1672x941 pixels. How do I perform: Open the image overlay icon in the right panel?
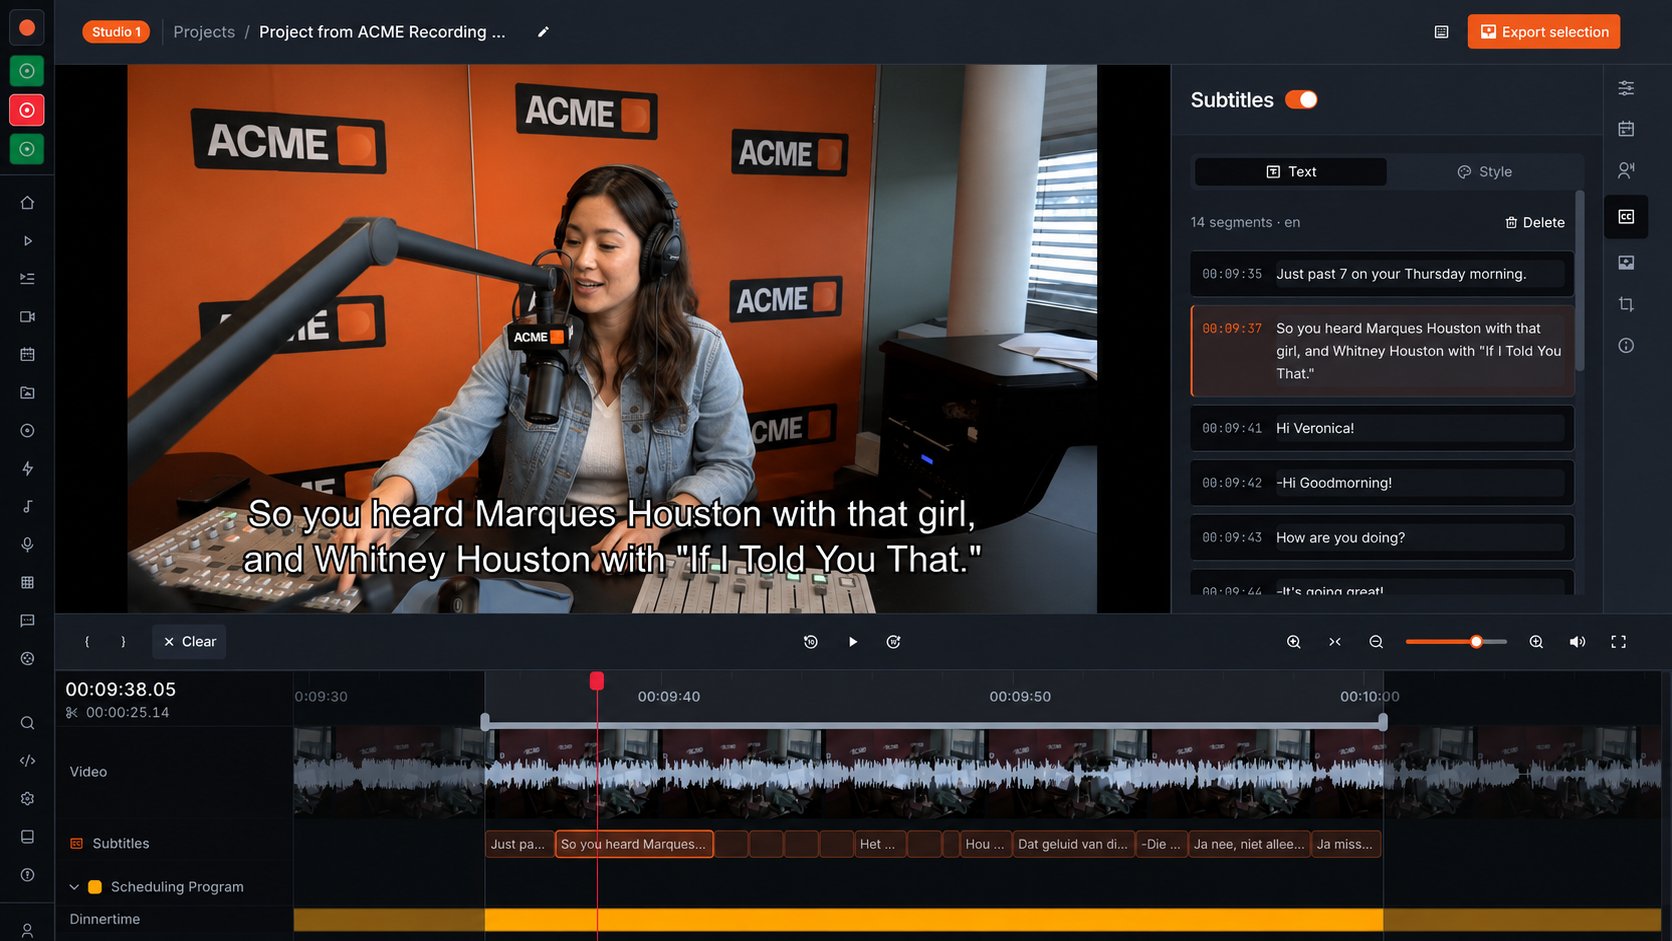pyautogui.click(x=1626, y=263)
